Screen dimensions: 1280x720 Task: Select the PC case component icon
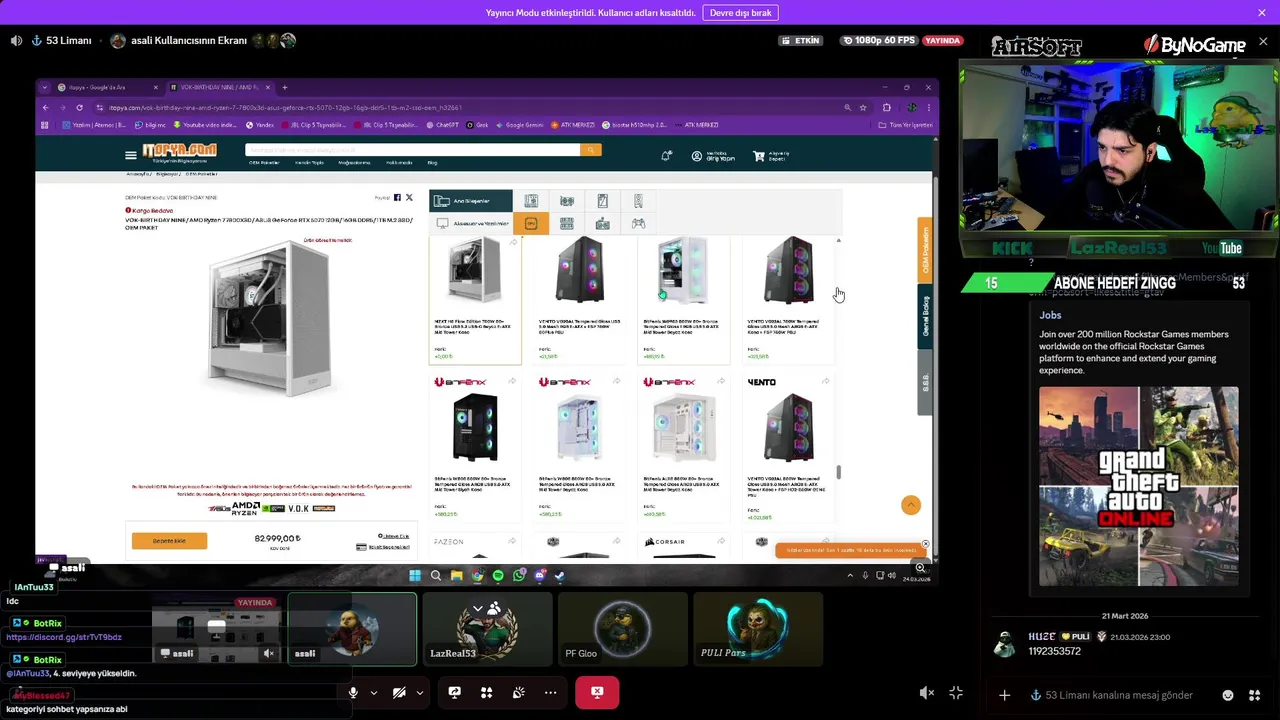coord(638,201)
